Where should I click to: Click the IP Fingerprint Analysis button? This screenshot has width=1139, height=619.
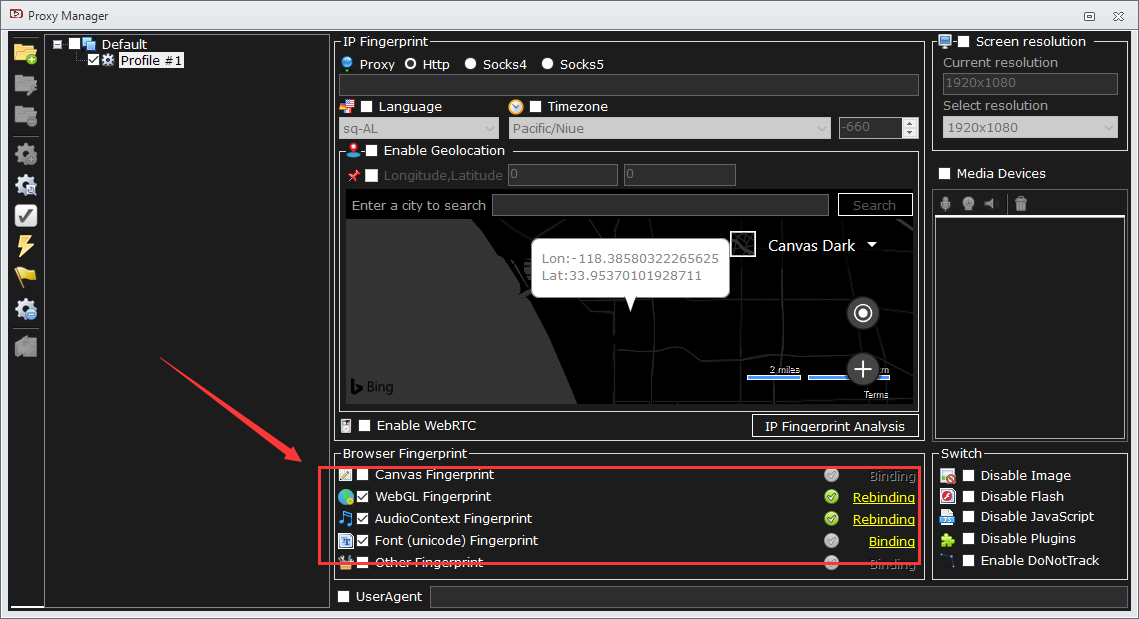834,426
